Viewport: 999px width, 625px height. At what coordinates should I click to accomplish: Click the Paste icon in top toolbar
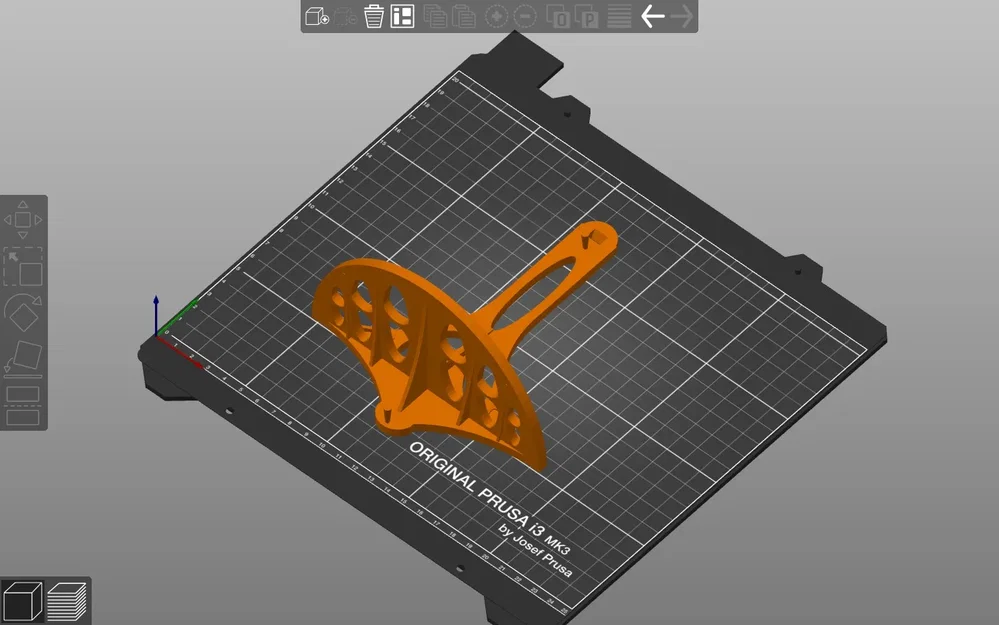point(464,16)
